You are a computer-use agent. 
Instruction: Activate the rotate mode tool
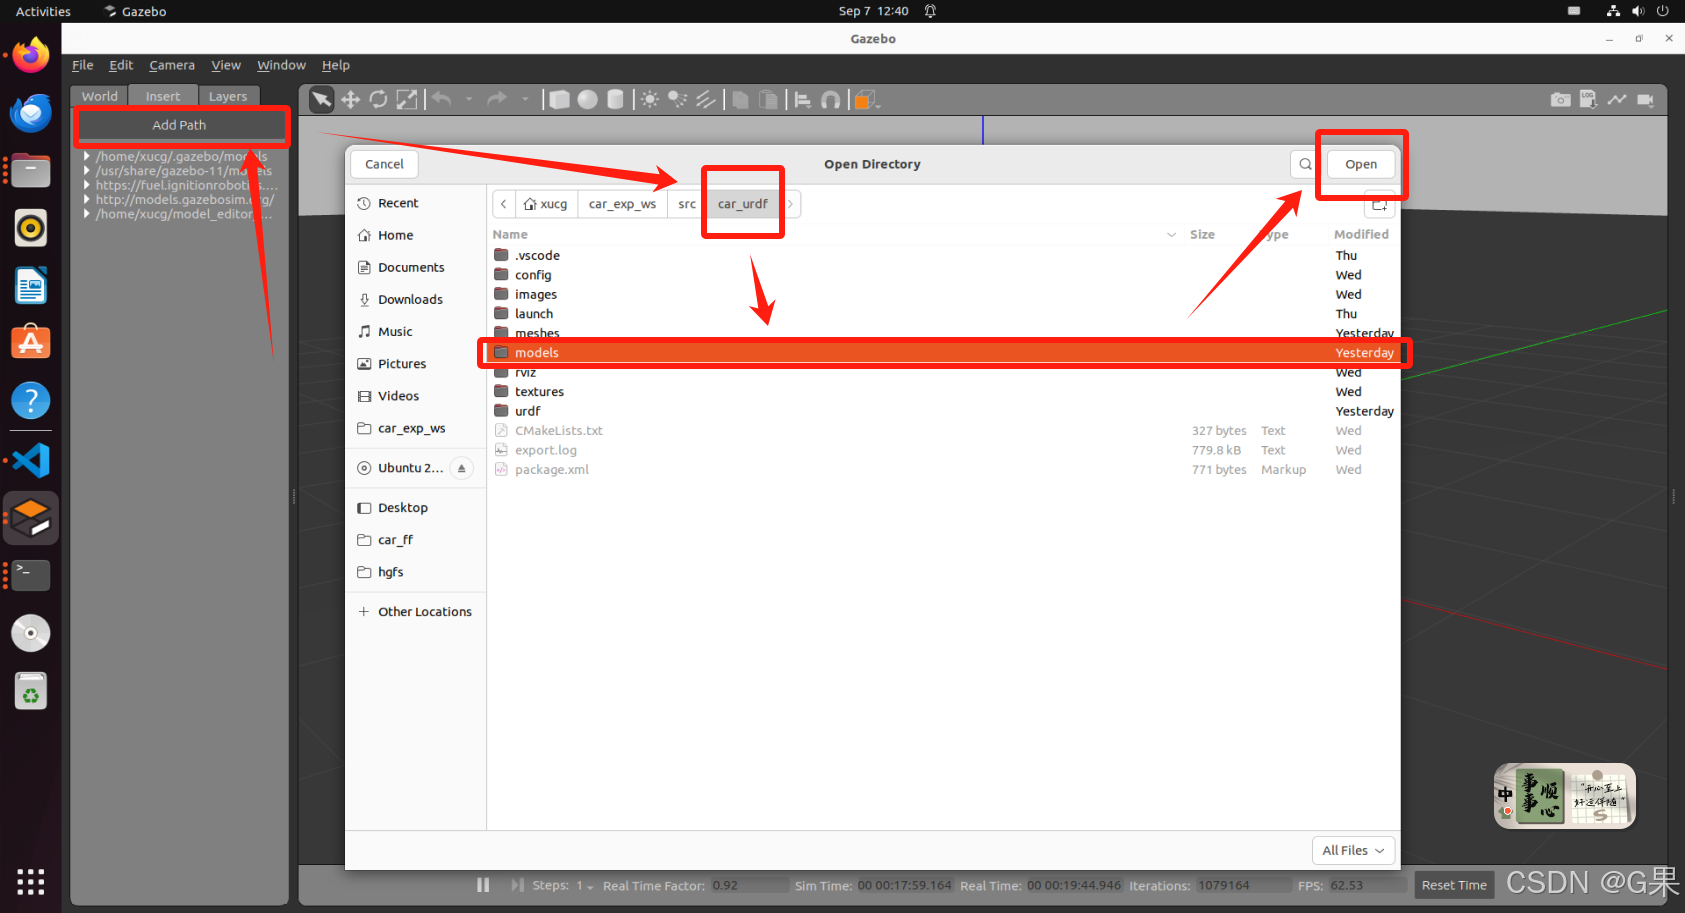tap(378, 99)
